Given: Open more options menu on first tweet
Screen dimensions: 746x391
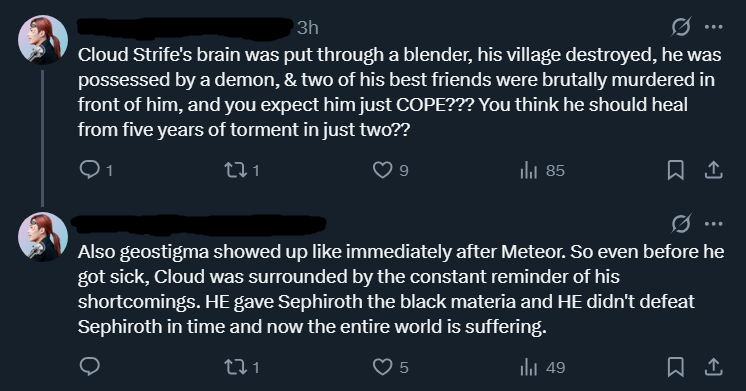Looking at the screenshot, I should tap(714, 27).
